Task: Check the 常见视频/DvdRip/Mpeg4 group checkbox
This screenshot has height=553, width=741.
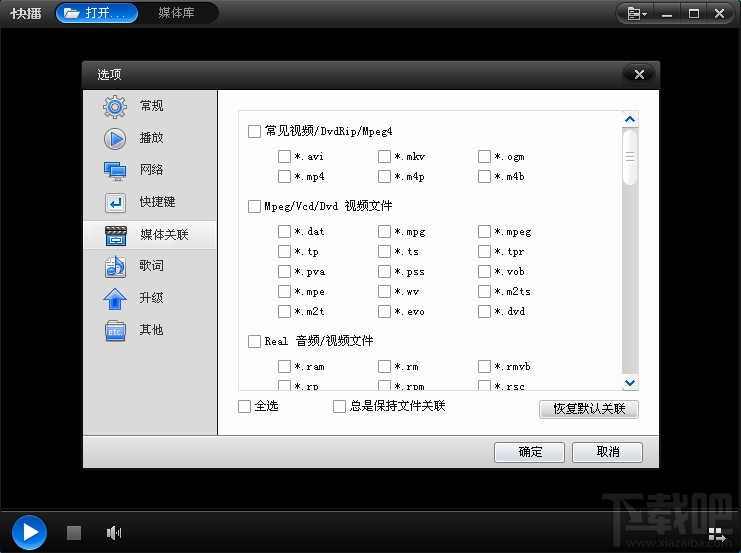Action: tap(254, 131)
